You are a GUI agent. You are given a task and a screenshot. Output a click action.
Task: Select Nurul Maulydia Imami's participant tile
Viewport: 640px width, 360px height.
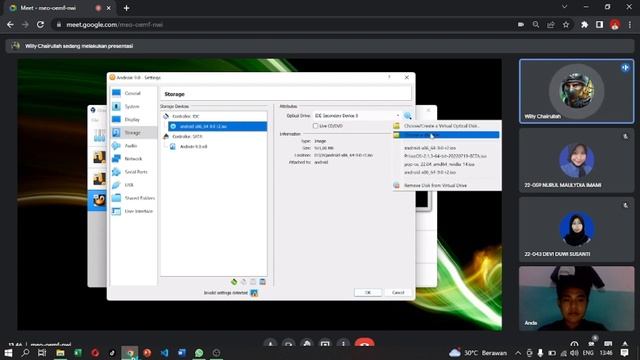[x=576, y=160]
